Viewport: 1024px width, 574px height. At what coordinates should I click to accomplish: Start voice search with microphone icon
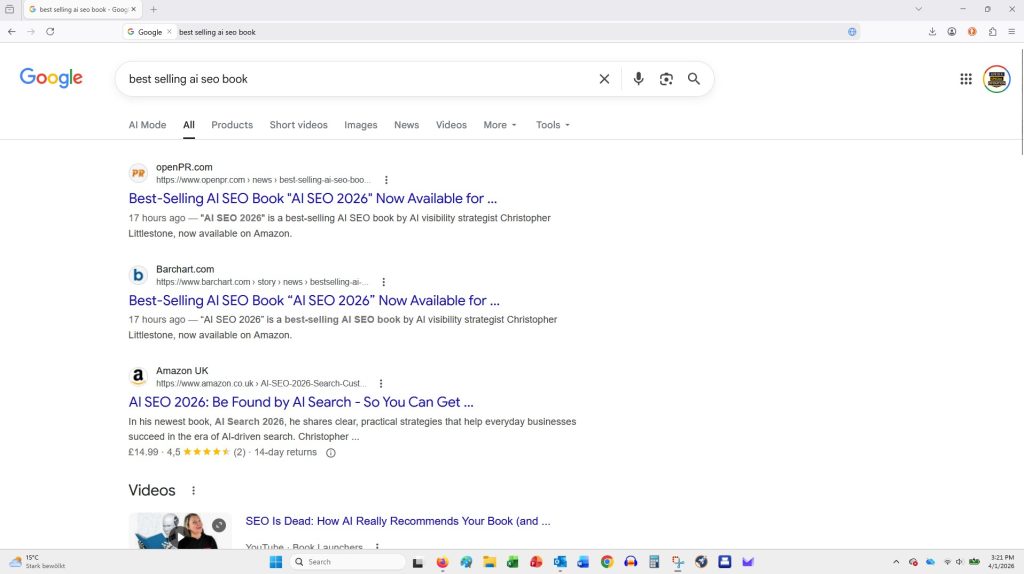pyautogui.click(x=638, y=79)
